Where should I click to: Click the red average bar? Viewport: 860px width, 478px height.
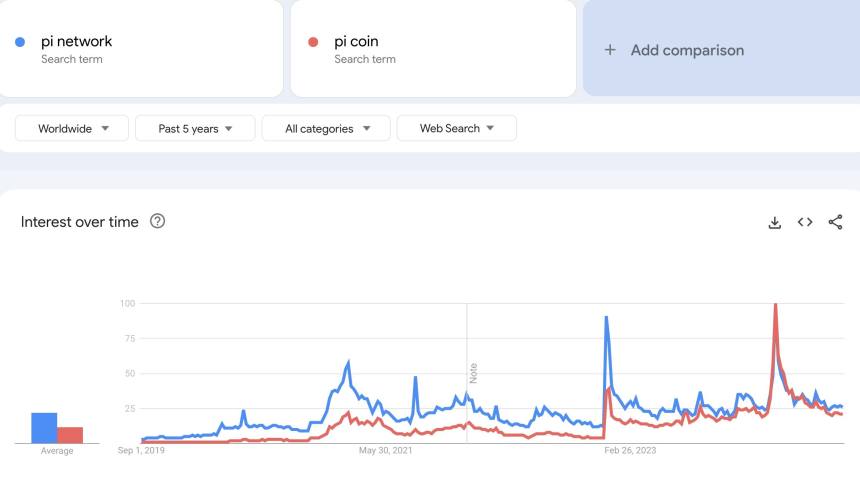[70, 434]
